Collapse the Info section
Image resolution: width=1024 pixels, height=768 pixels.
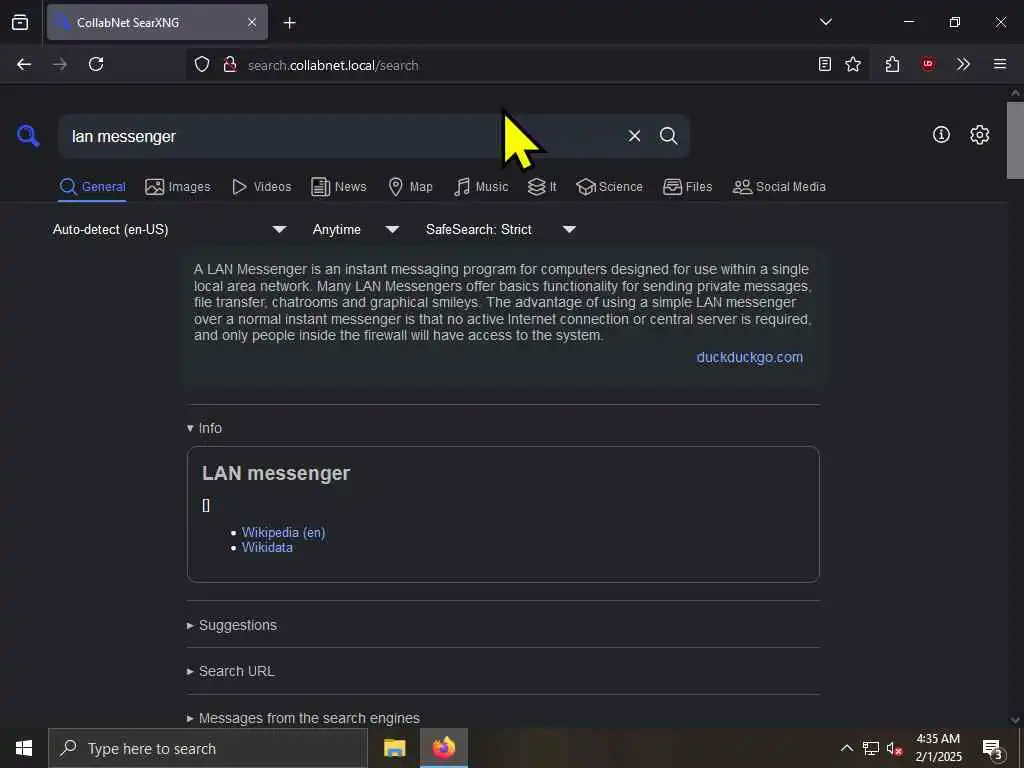click(204, 428)
